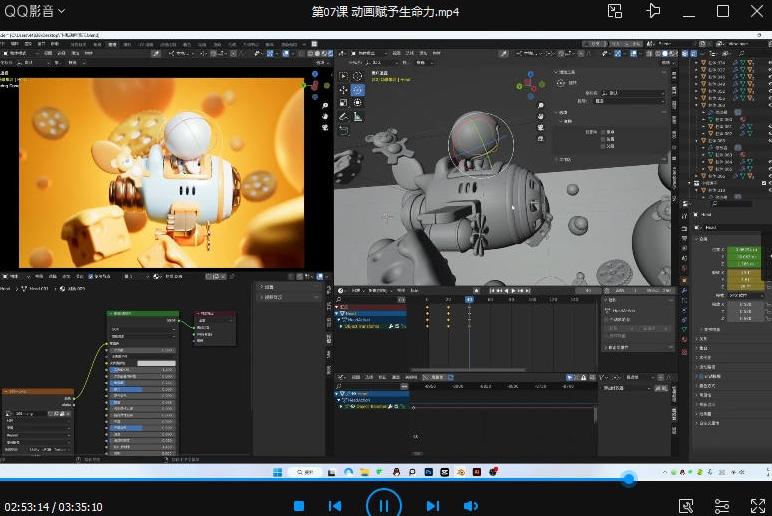
Task: Skip to the previous video
Action: [336, 506]
